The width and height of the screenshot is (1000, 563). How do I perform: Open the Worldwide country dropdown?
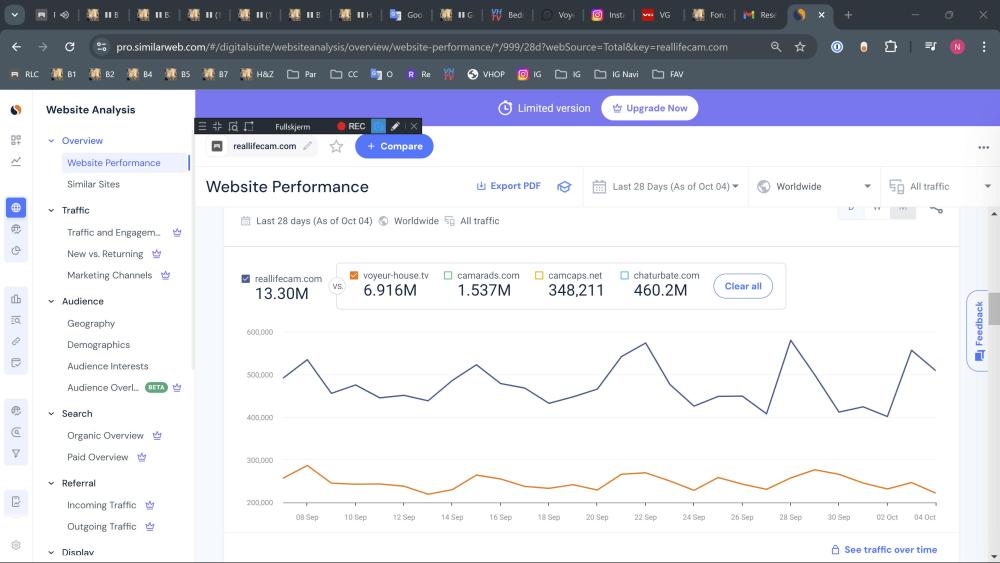coord(815,186)
